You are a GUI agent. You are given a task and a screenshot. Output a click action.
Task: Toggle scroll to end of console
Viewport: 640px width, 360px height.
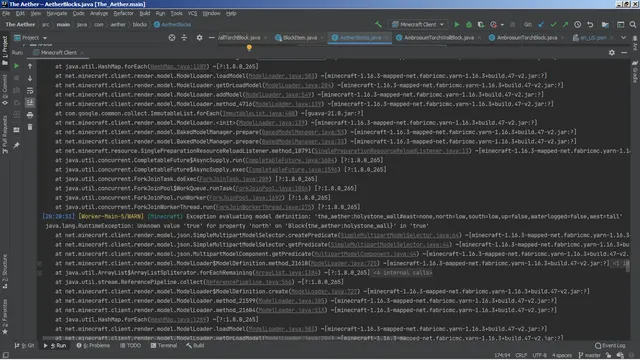tap(30, 102)
